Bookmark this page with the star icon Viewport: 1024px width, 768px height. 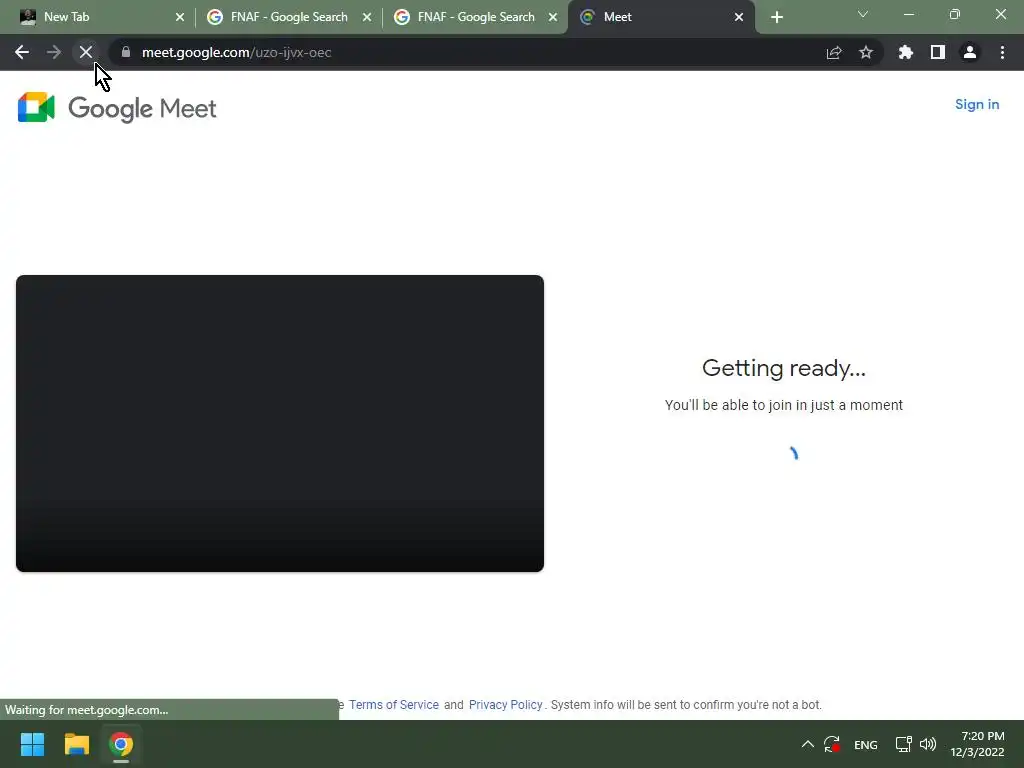pyautogui.click(x=866, y=52)
